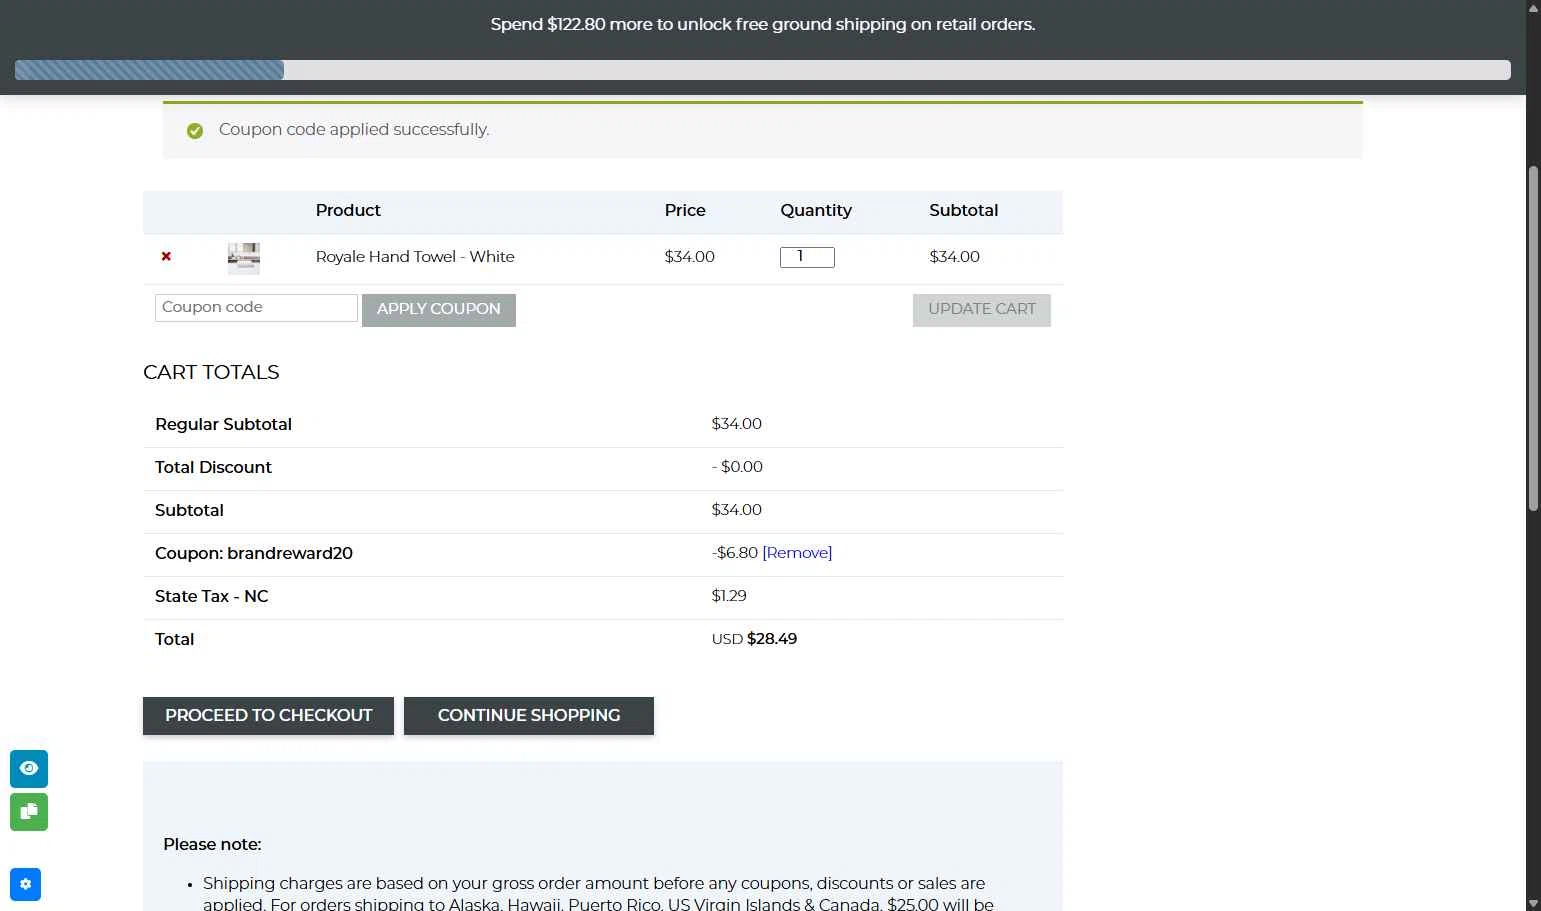
Task: Click the scrollbar down arrow
Action: pos(1533,903)
